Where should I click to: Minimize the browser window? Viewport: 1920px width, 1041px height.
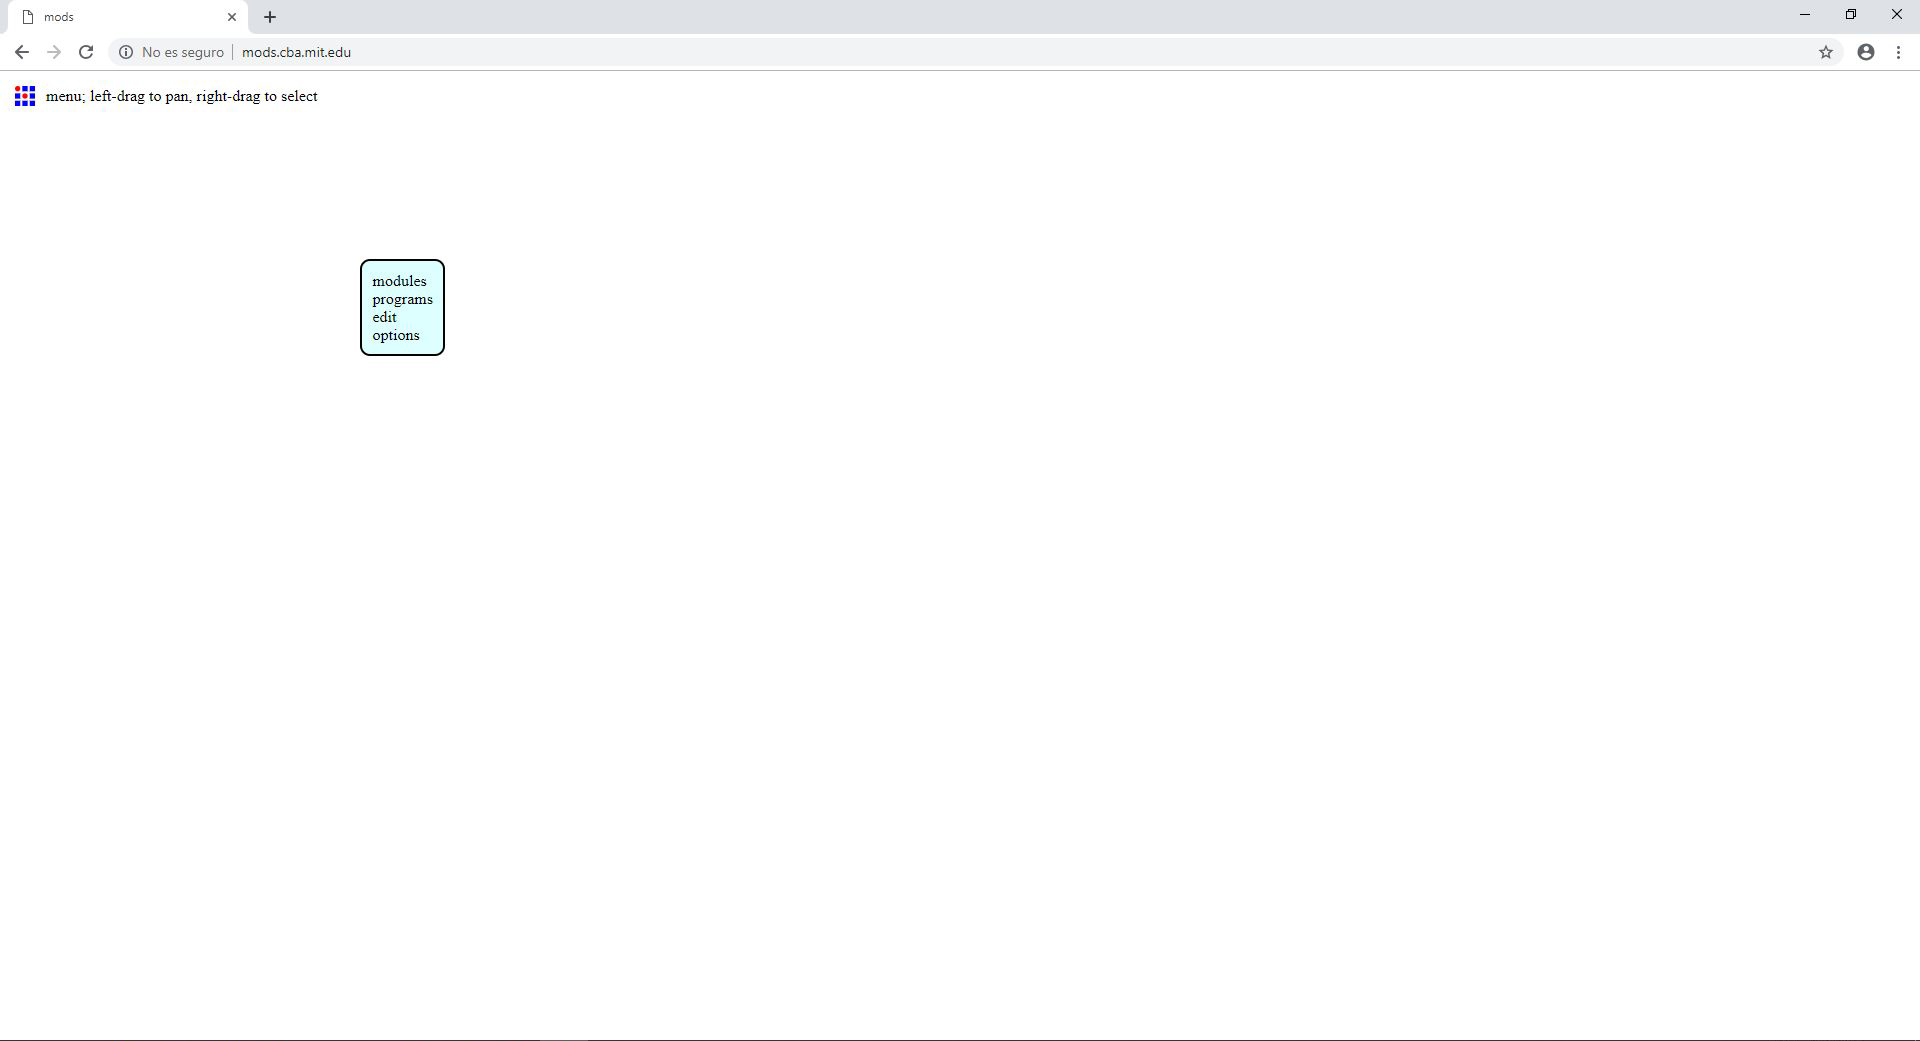pyautogui.click(x=1804, y=15)
